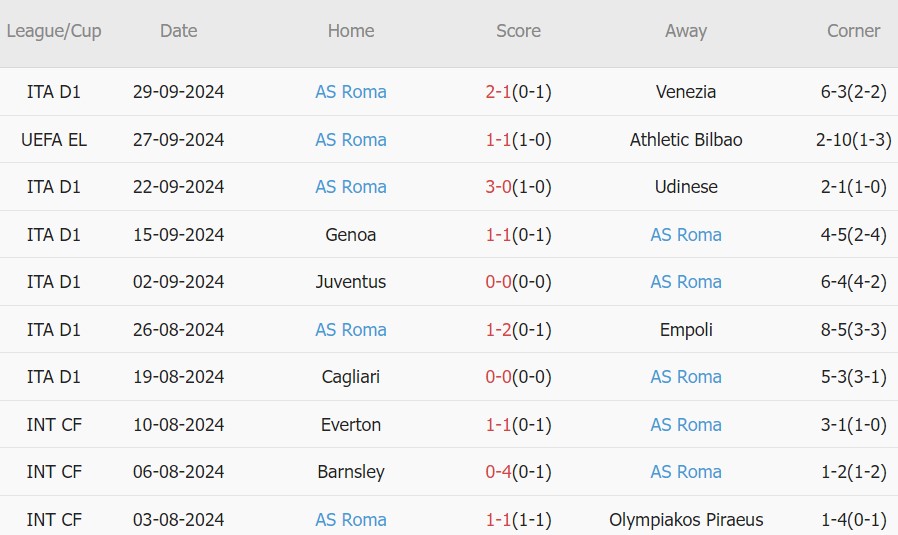Click the UEFA EL league label

tap(54, 140)
